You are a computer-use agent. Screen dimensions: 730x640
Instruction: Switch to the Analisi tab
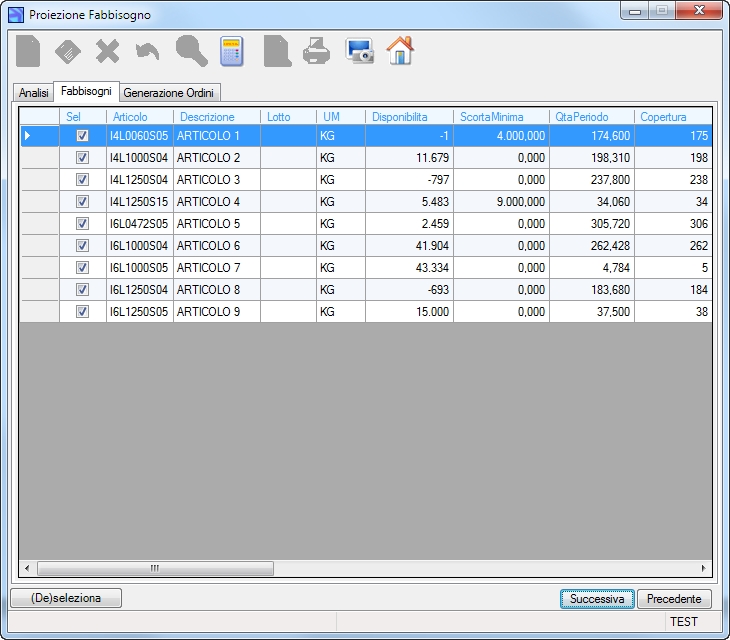pos(34,93)
